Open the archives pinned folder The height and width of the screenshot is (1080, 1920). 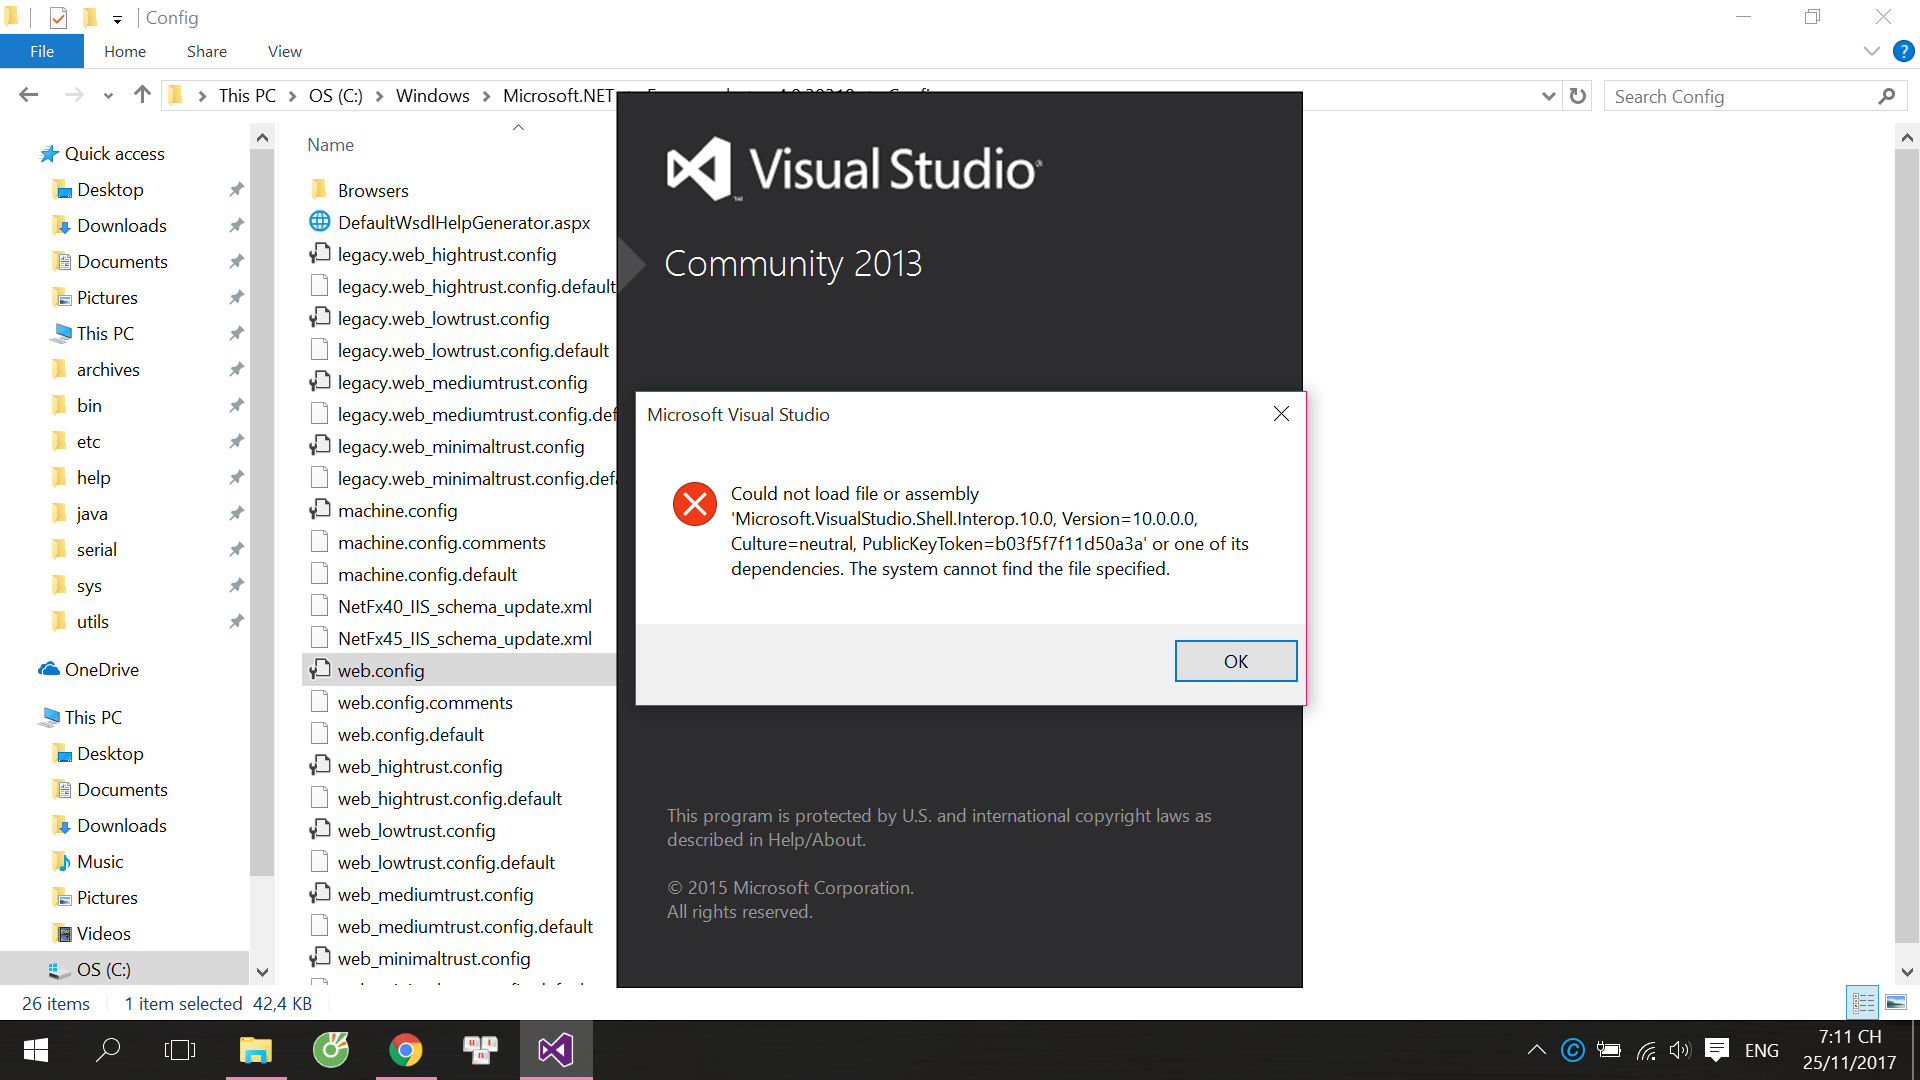point(108,369)
